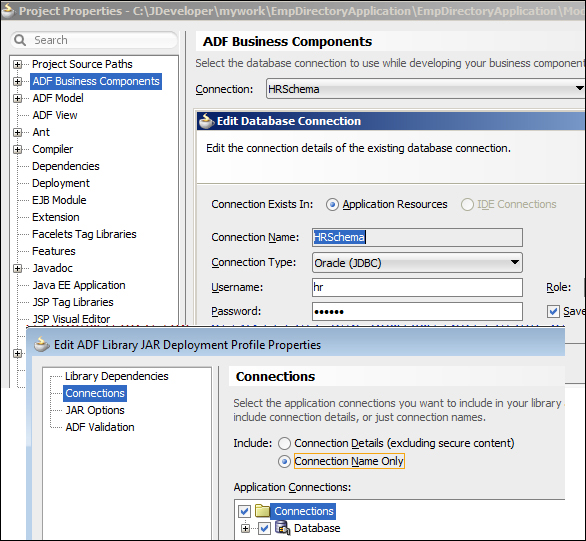Select the Connection Name Only option
586x541 pixels.
(x=284, y=462)
